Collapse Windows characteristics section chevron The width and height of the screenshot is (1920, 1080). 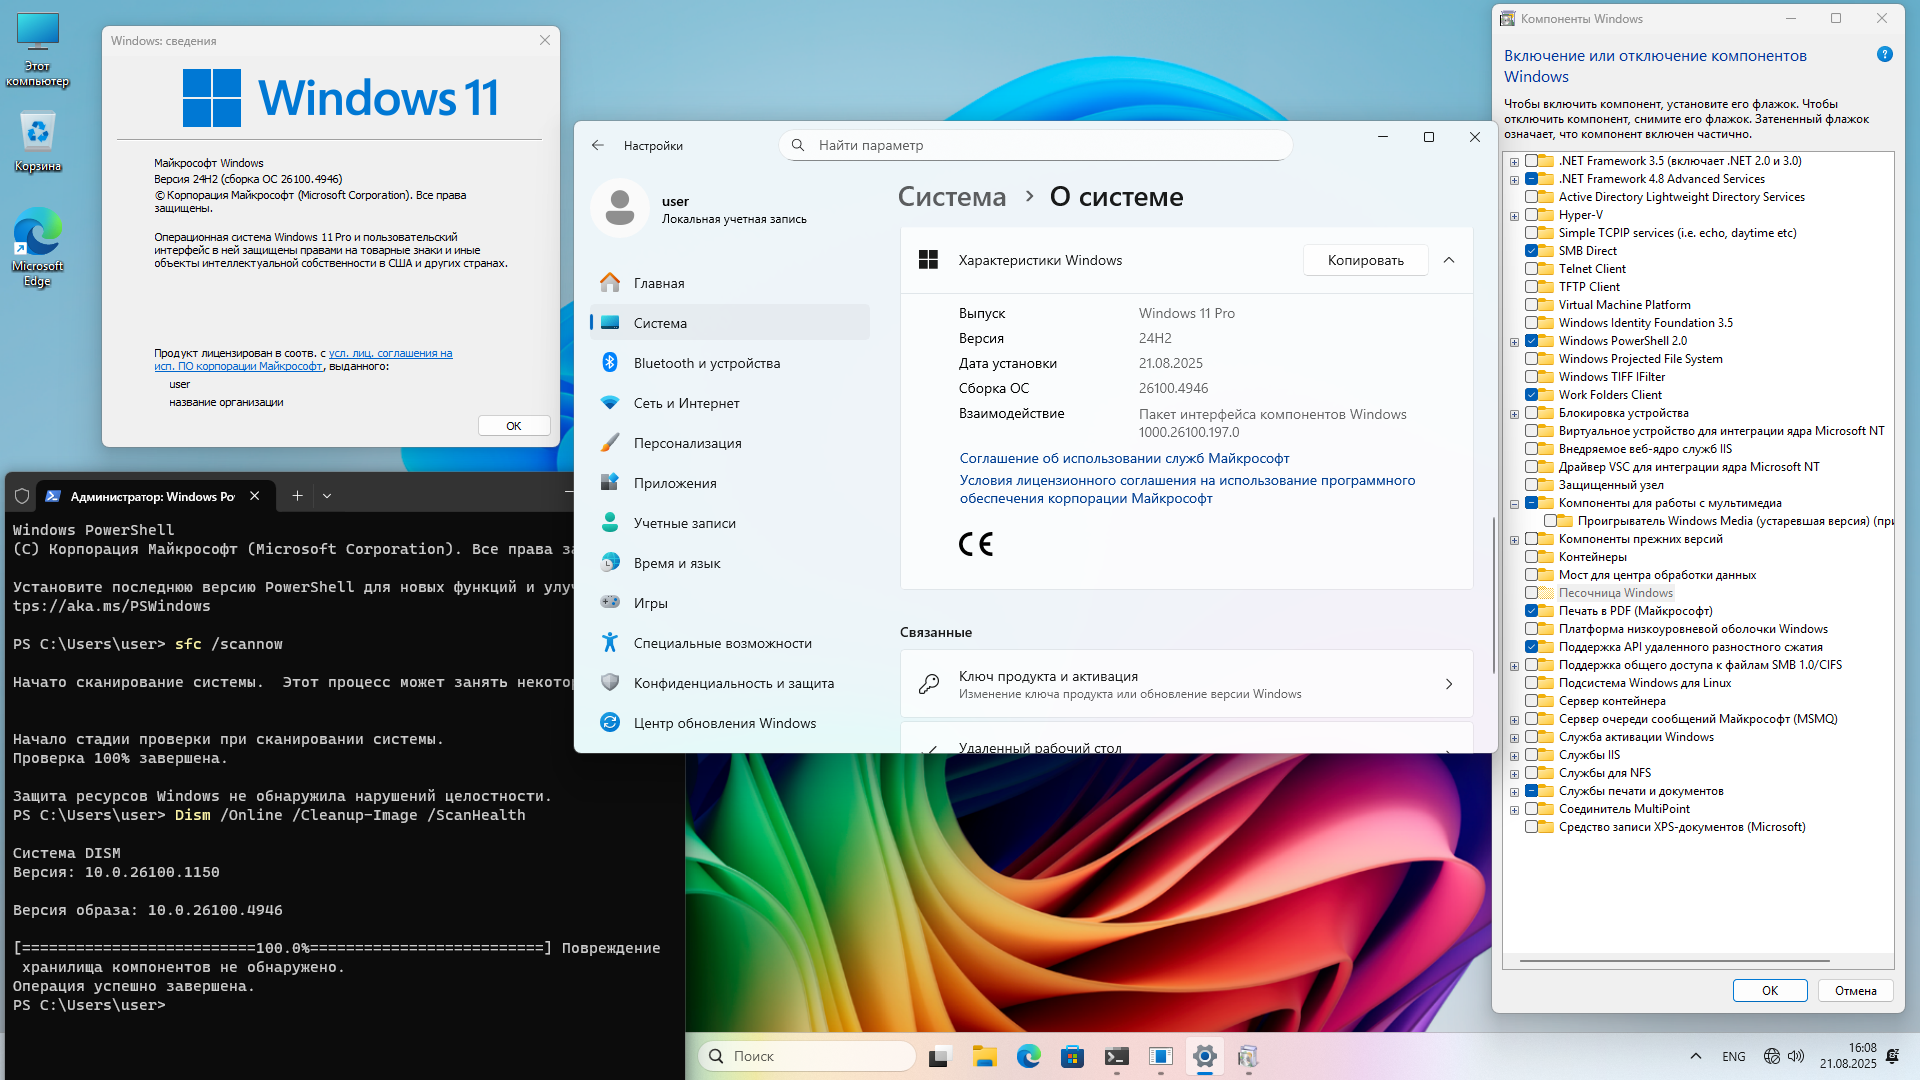point(1448,260)
